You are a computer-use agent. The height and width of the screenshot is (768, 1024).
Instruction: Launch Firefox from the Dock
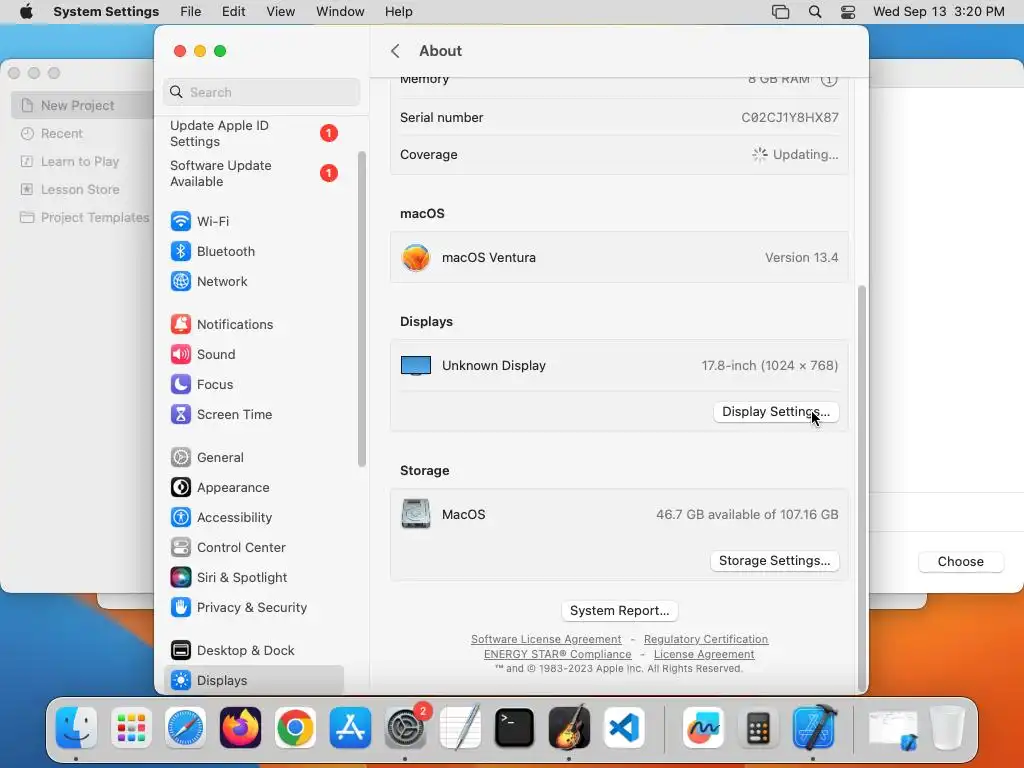coord(240,728)
